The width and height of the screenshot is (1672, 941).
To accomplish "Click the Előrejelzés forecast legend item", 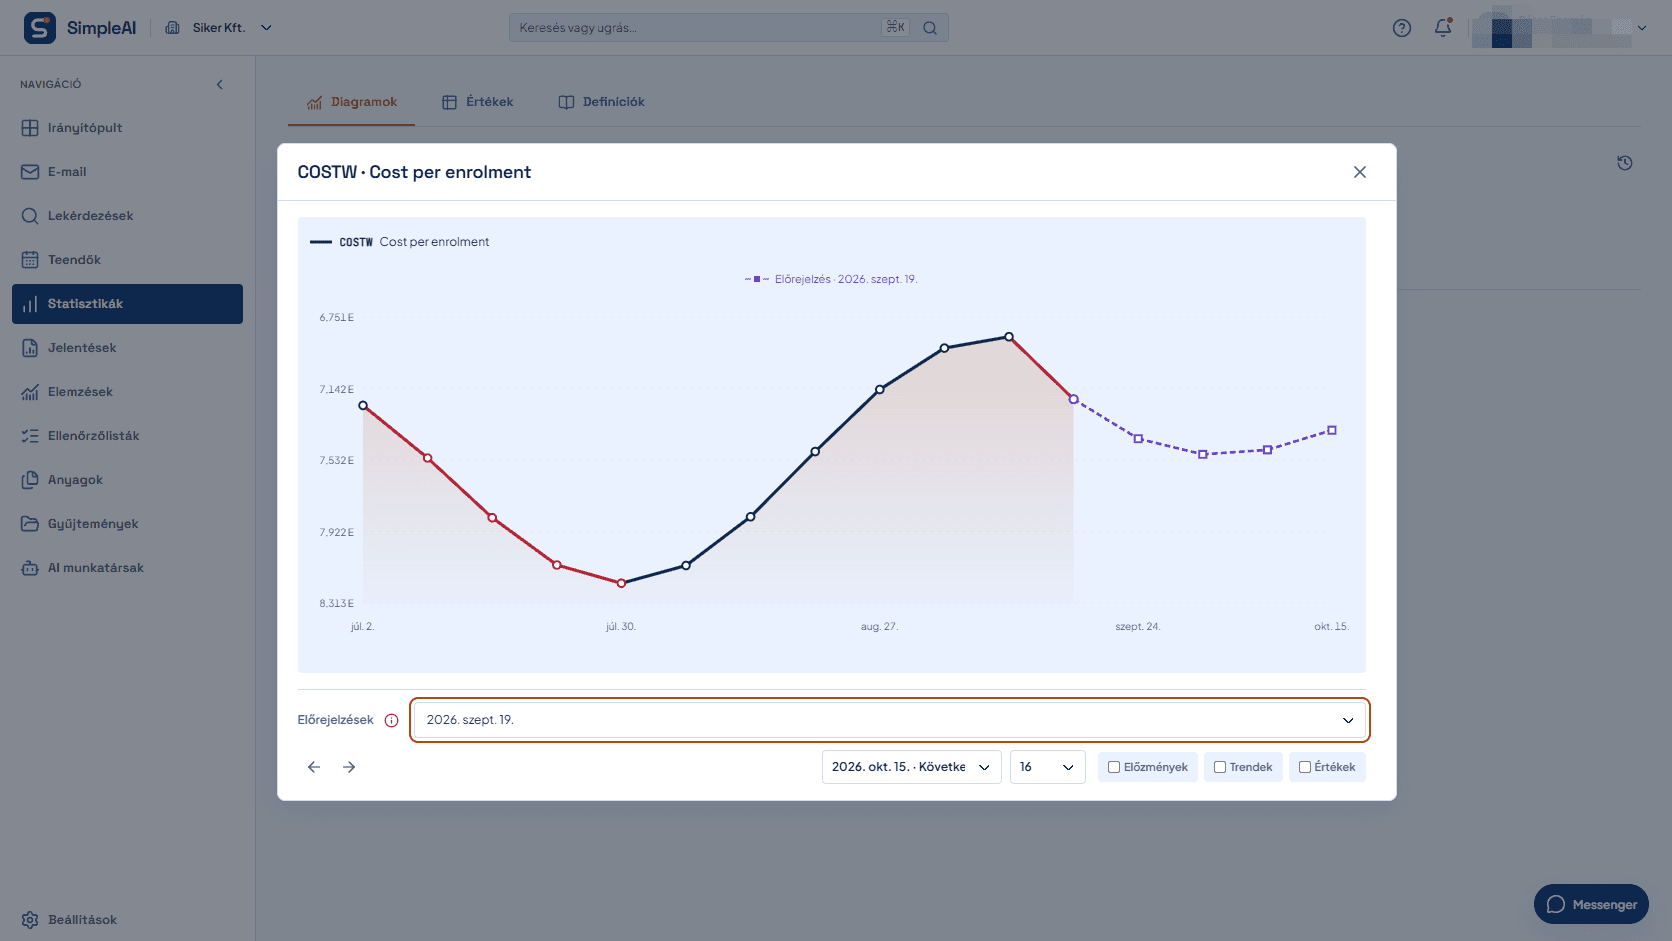I will point(831,279).
